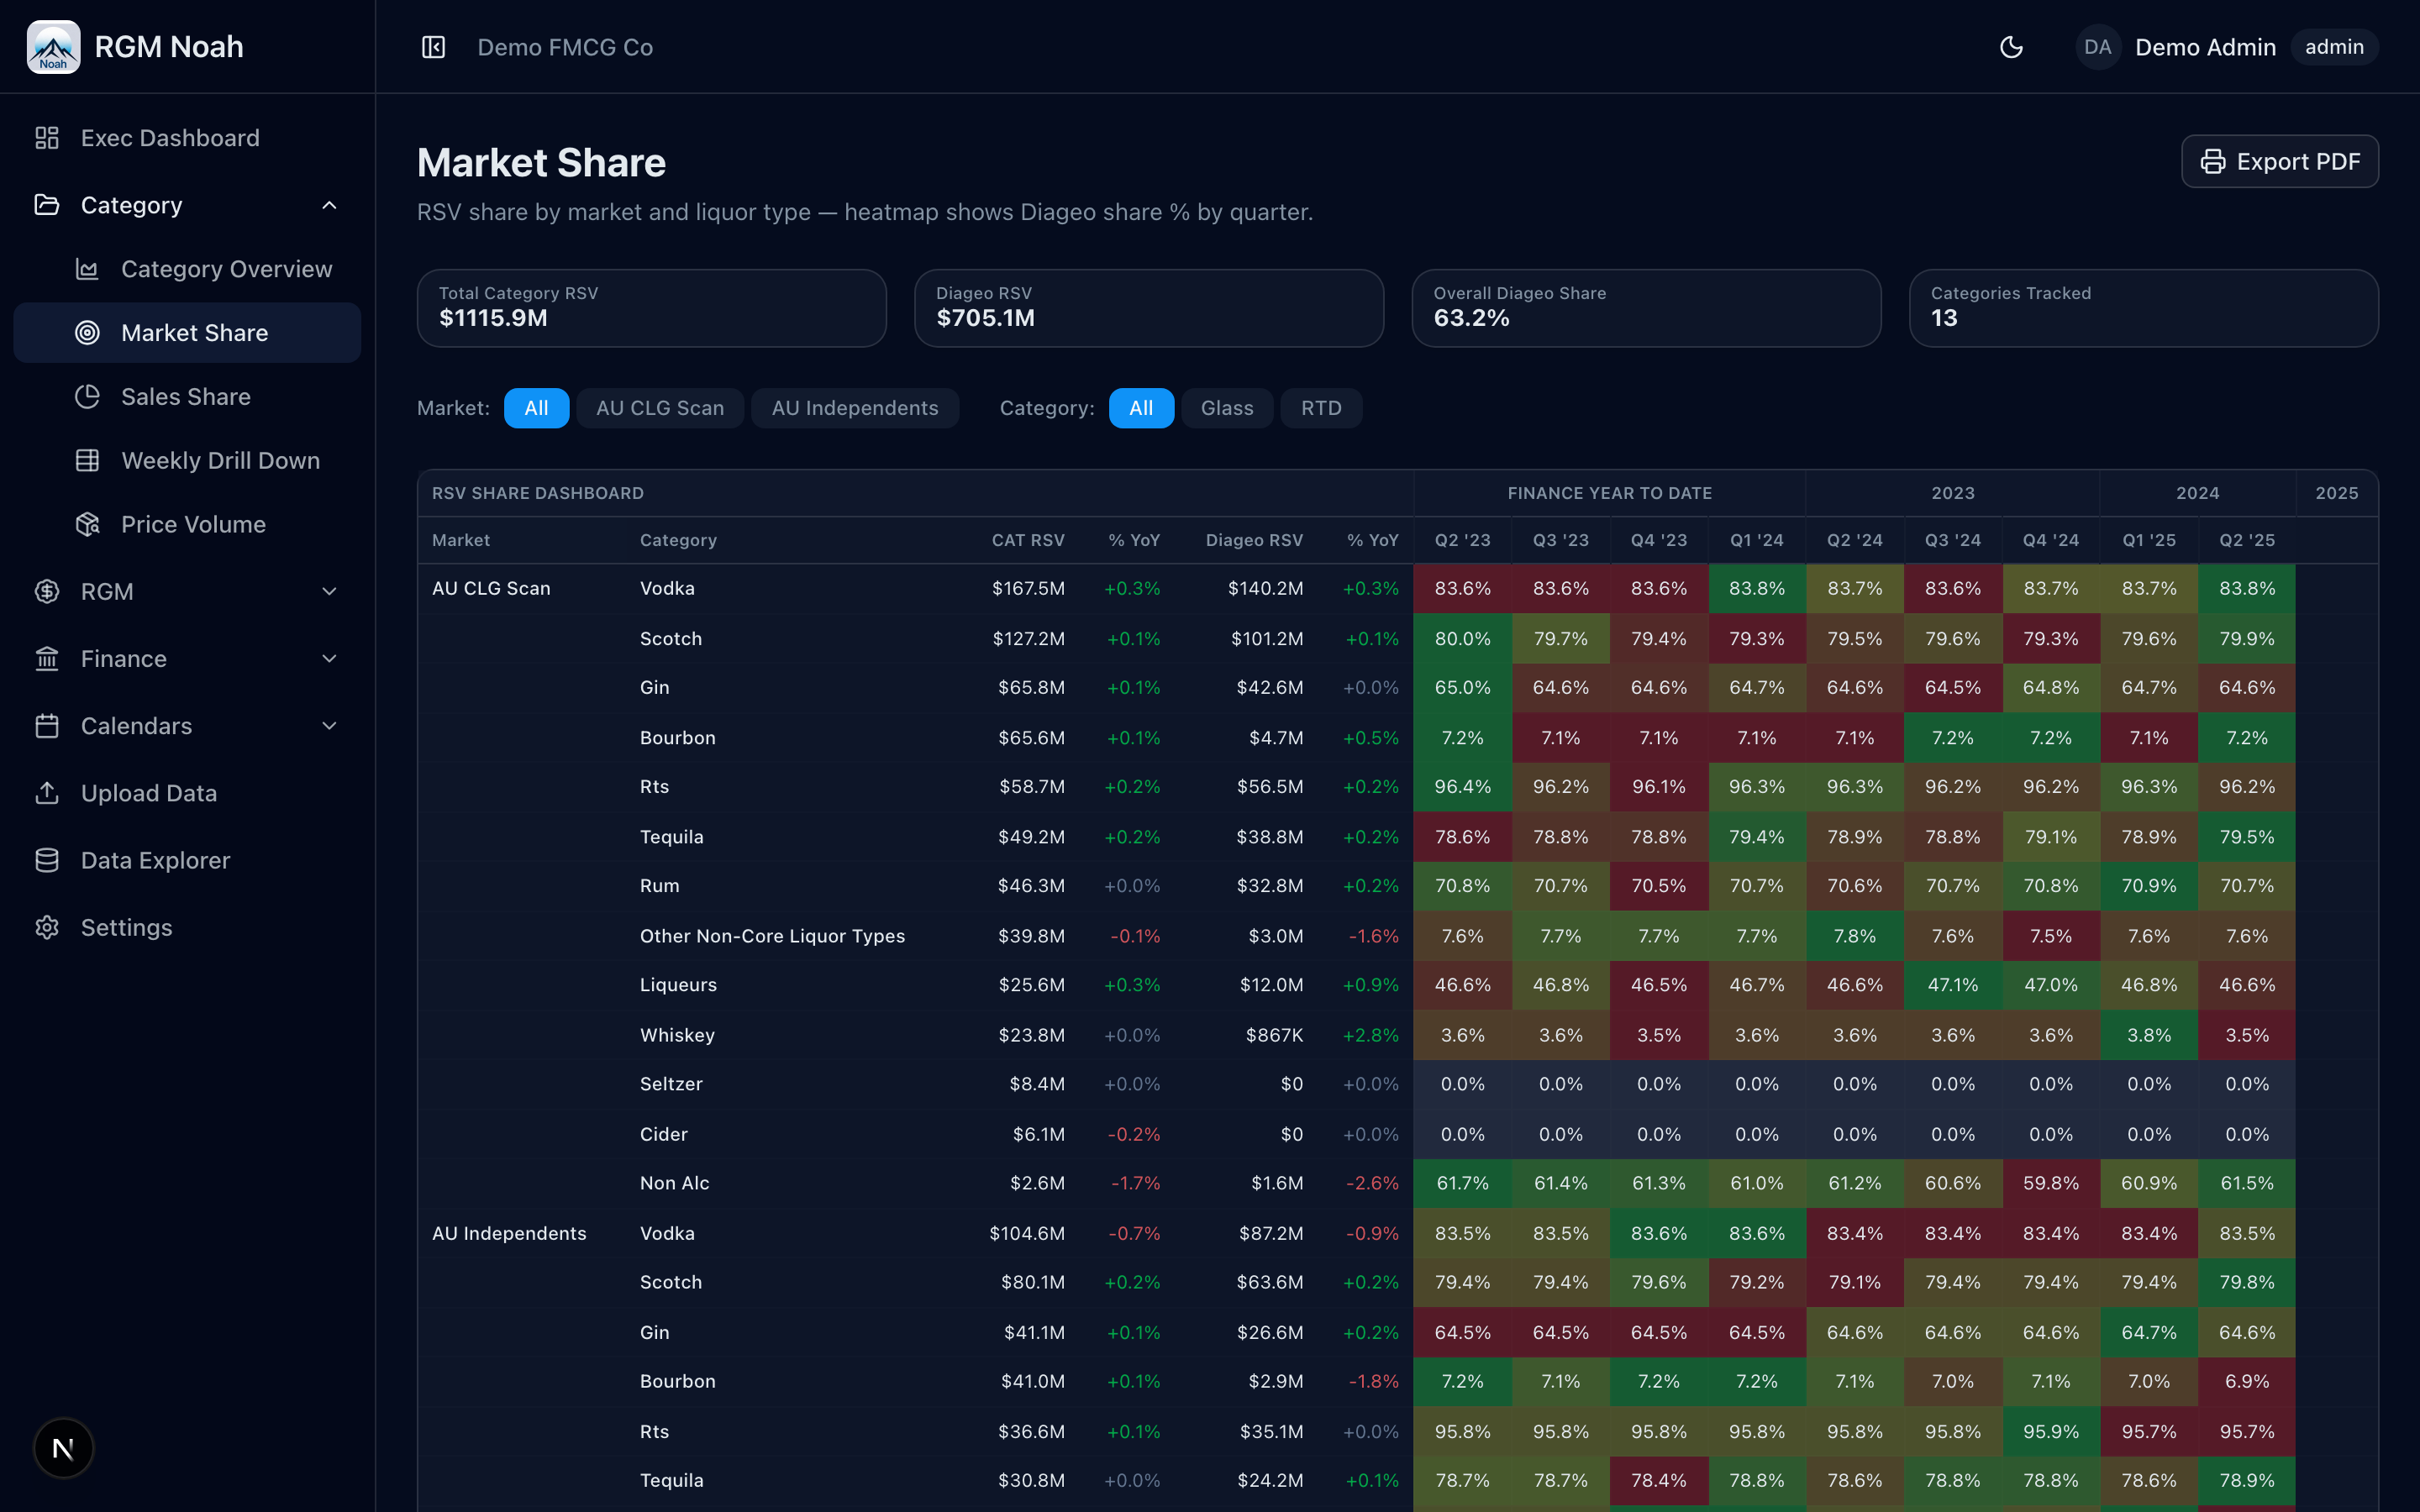
Task: Click the round N badge bottom-left
Action: coord(63,1447)
